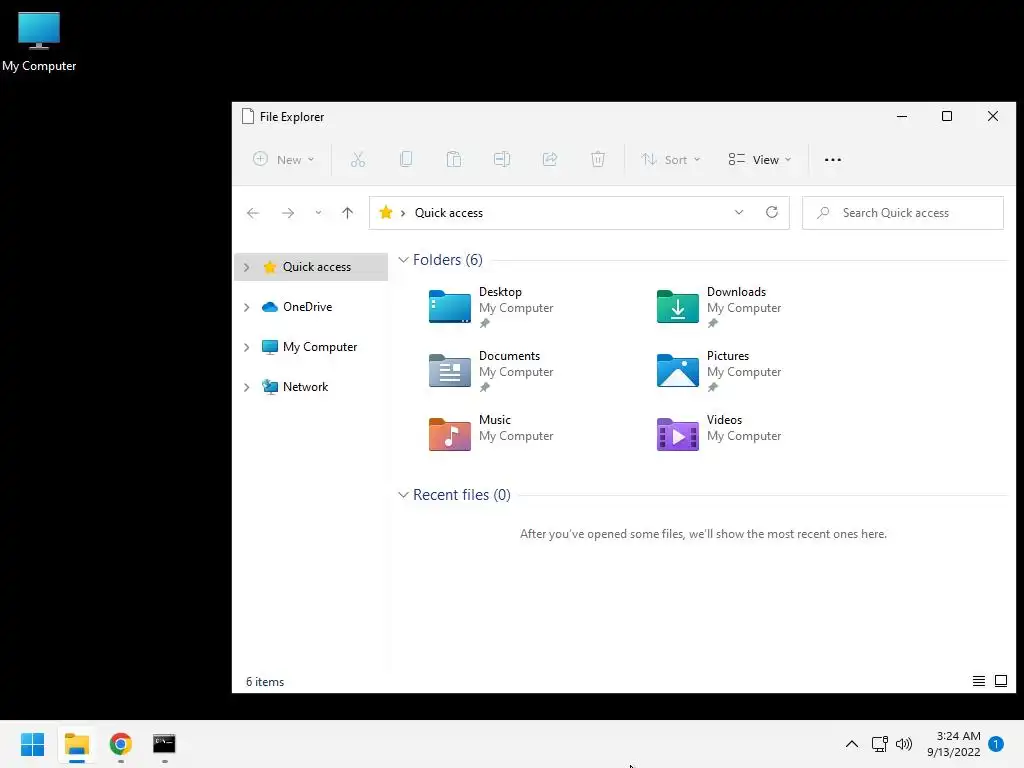The width and height of the screenshot is (1024, 768).
Task: Click the Paste clipboard icon
Action: 454,159
